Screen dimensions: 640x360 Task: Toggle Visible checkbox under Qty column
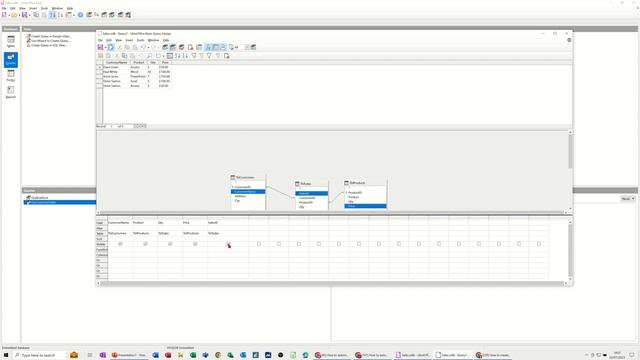tap(170, 244)
